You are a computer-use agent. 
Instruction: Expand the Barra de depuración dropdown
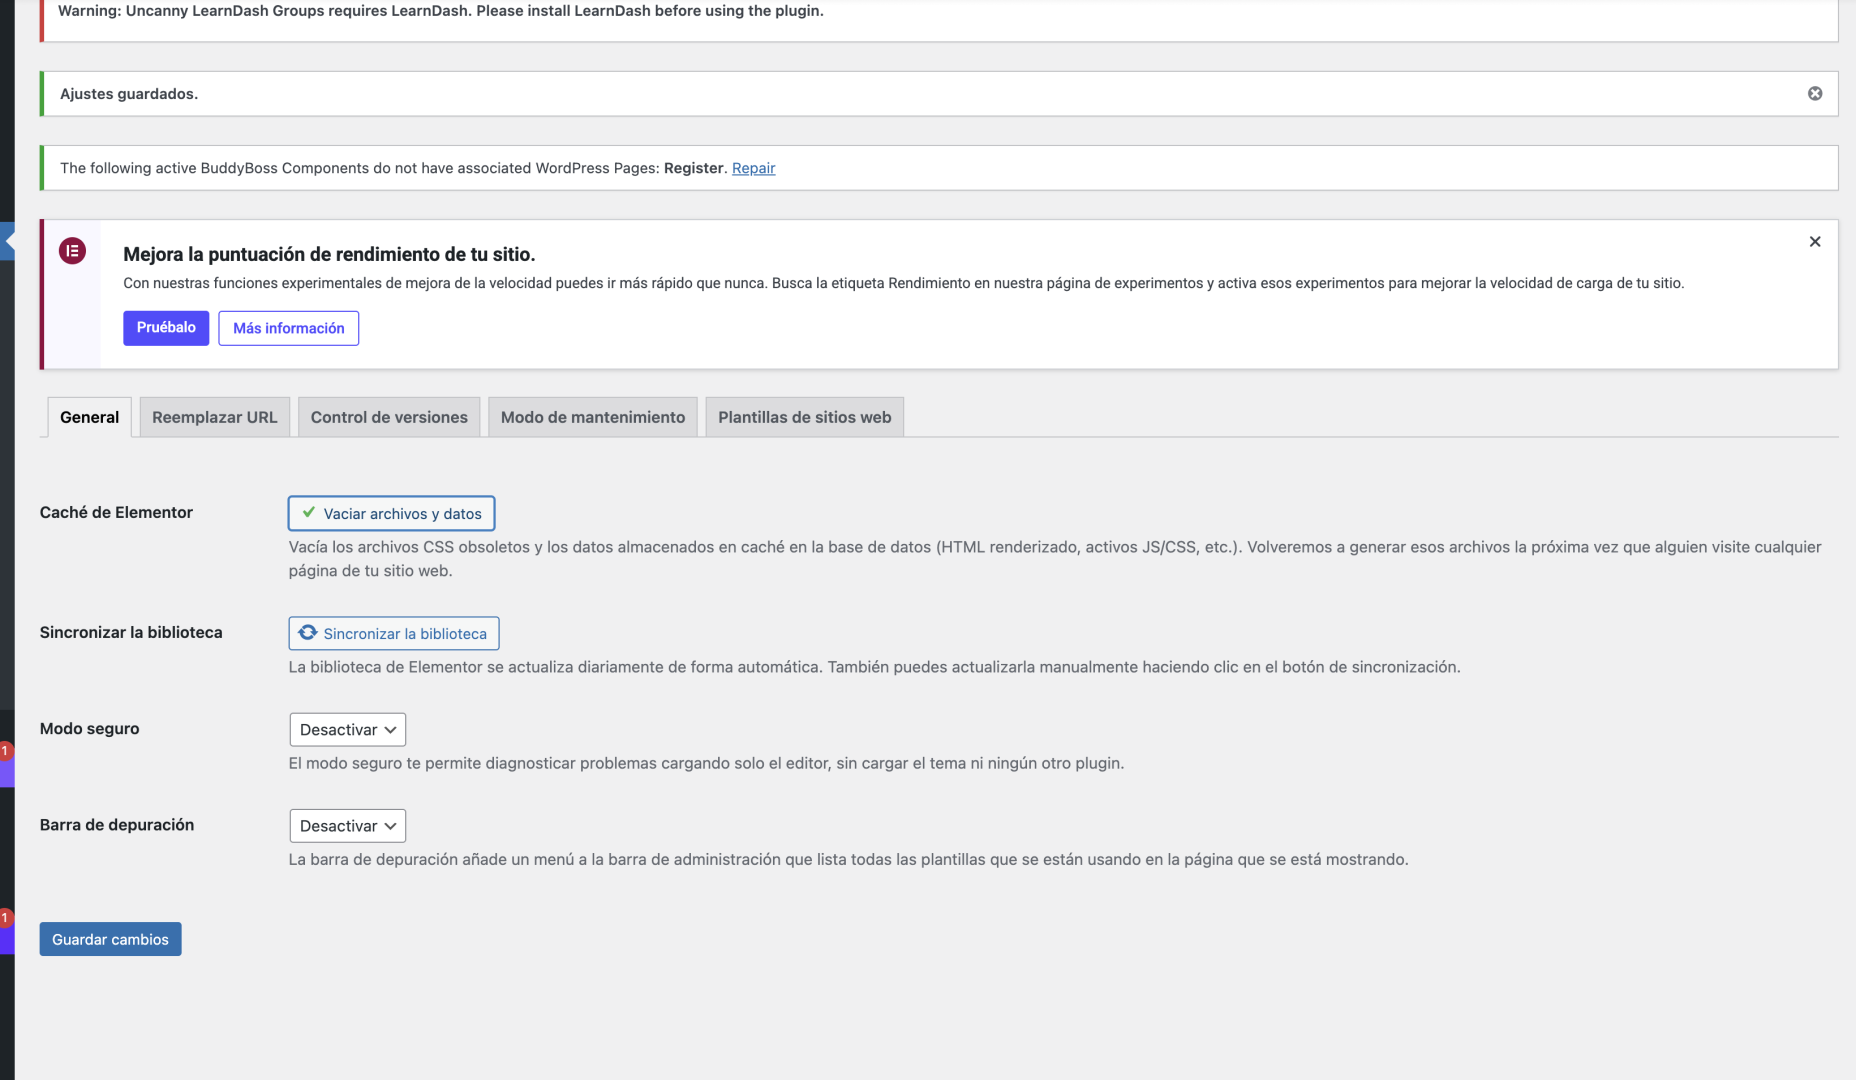pyautogui.click(x=347, y=826)
